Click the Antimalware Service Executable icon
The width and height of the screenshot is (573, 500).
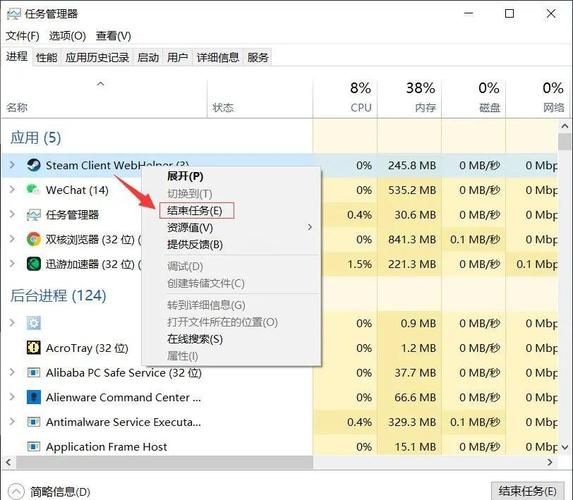(34, 422)
